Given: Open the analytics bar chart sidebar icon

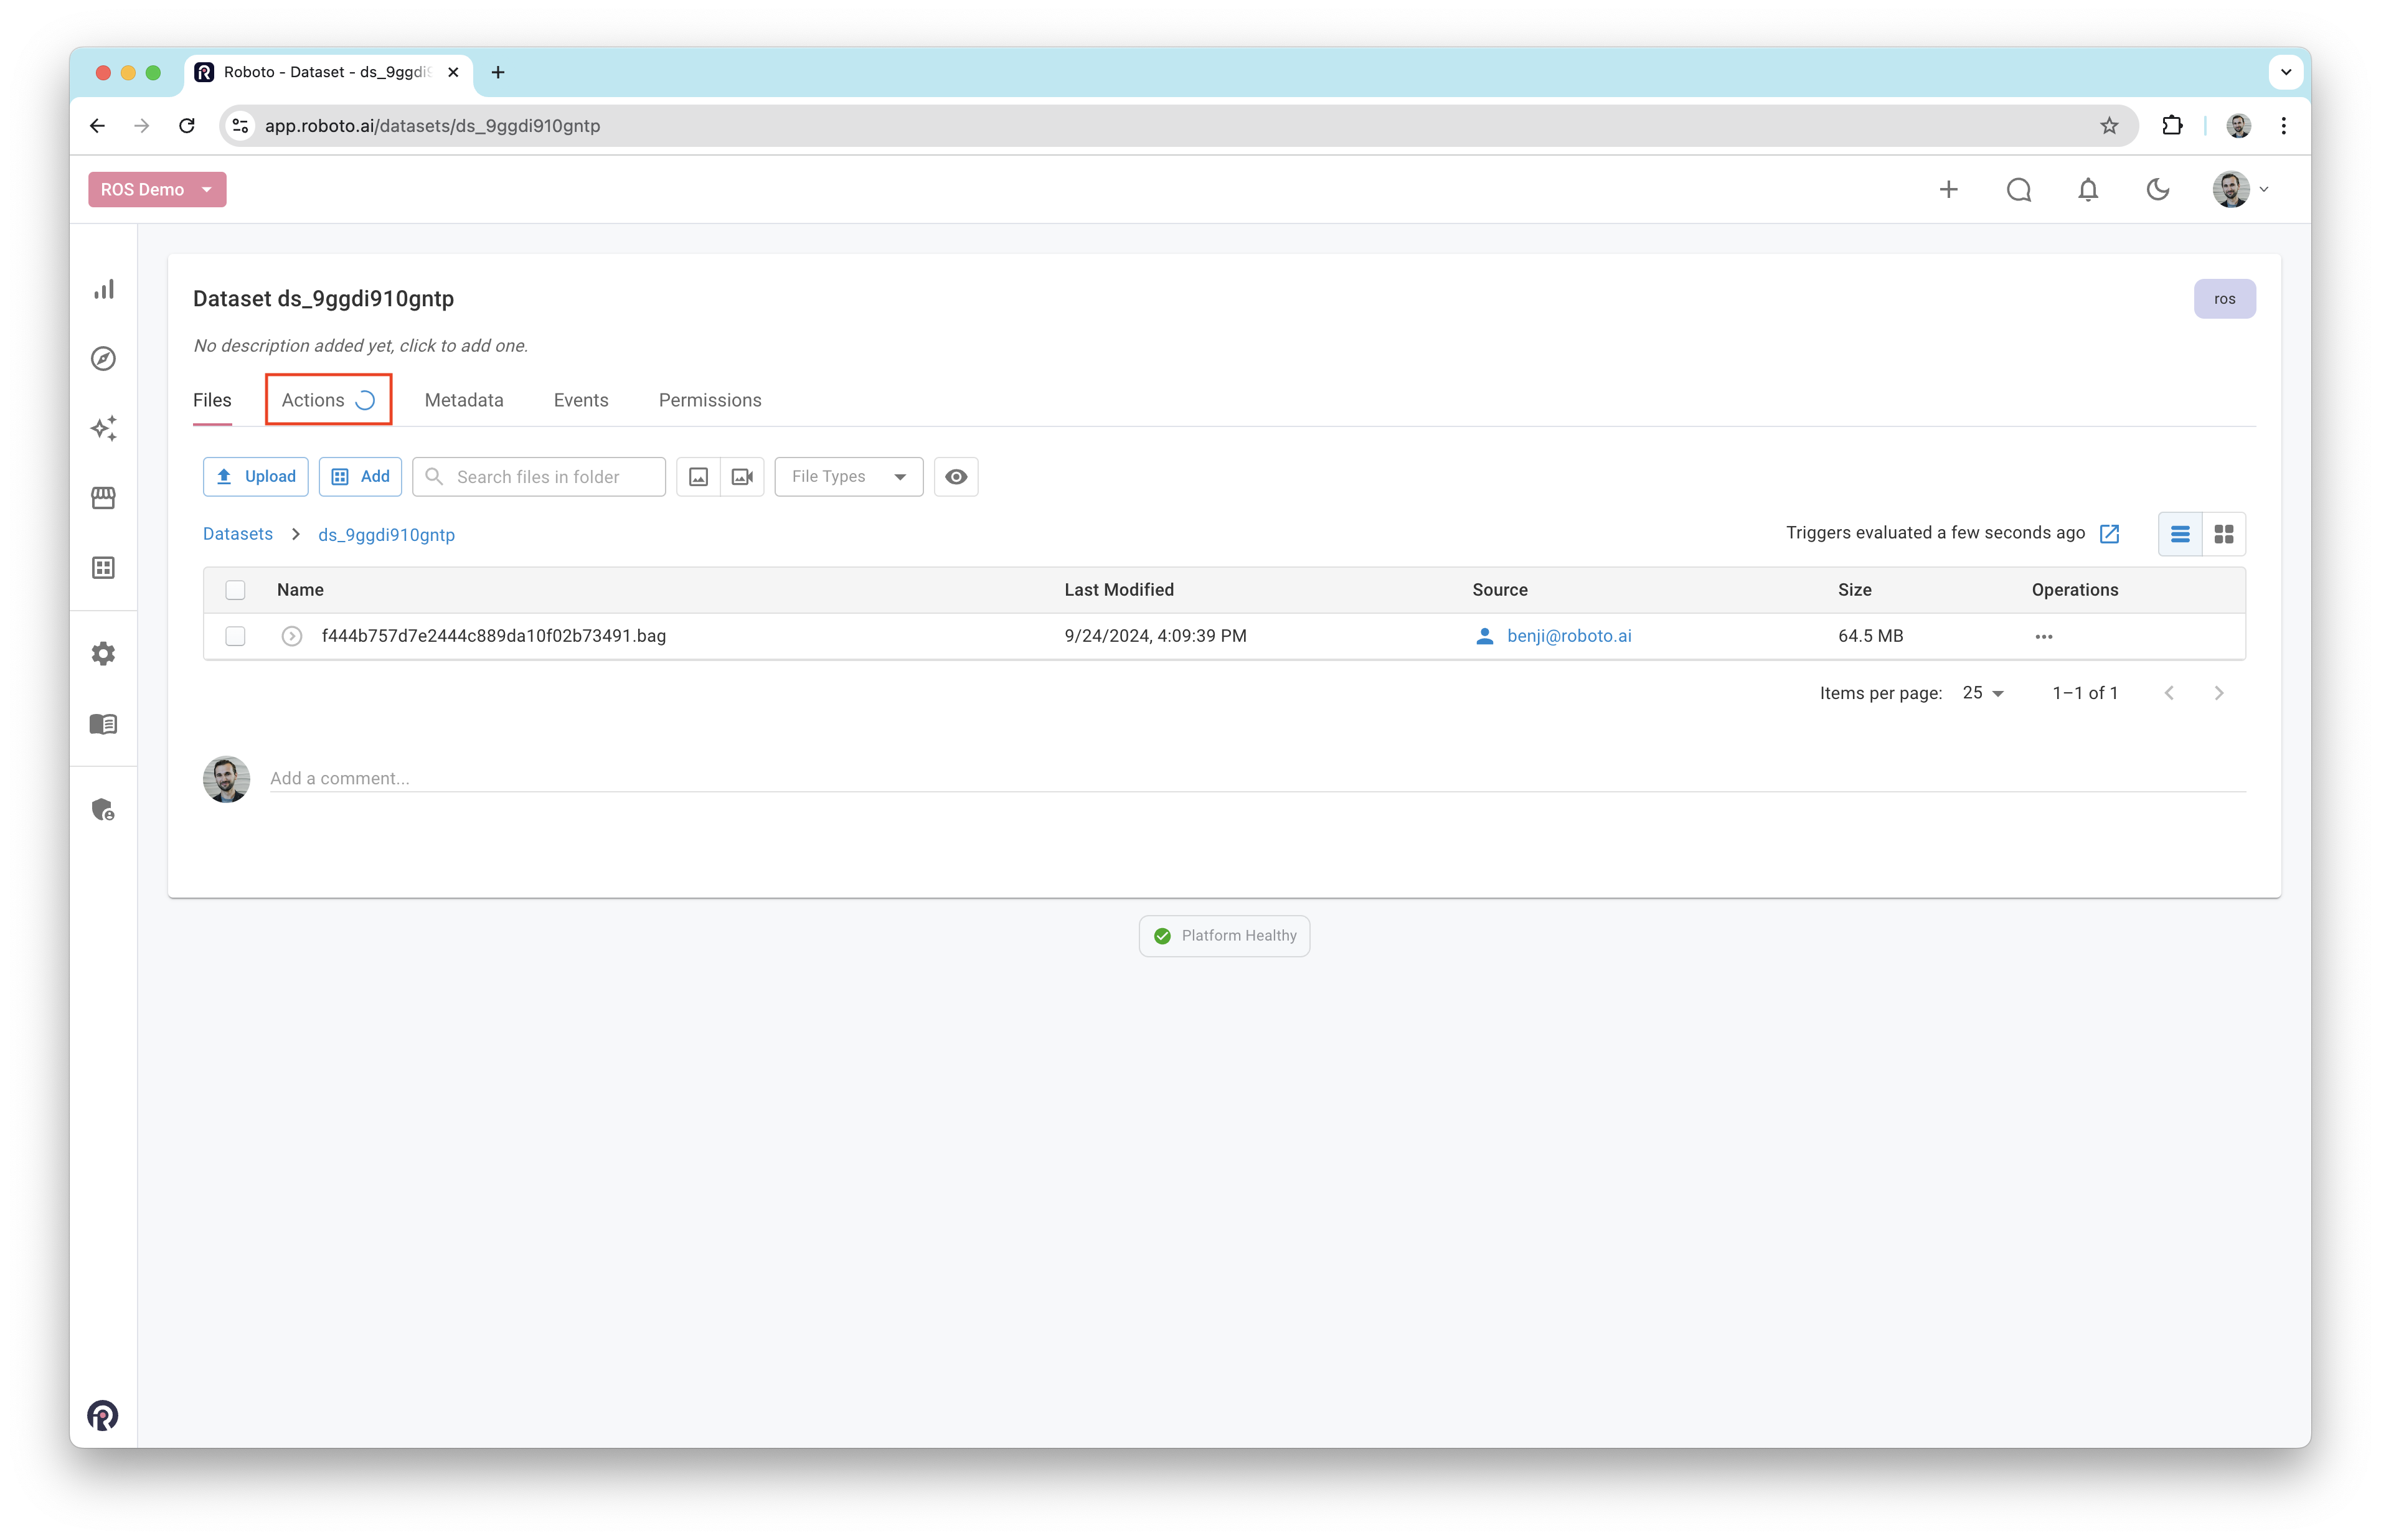Looking at the screenshot, I should coord(104,289).
